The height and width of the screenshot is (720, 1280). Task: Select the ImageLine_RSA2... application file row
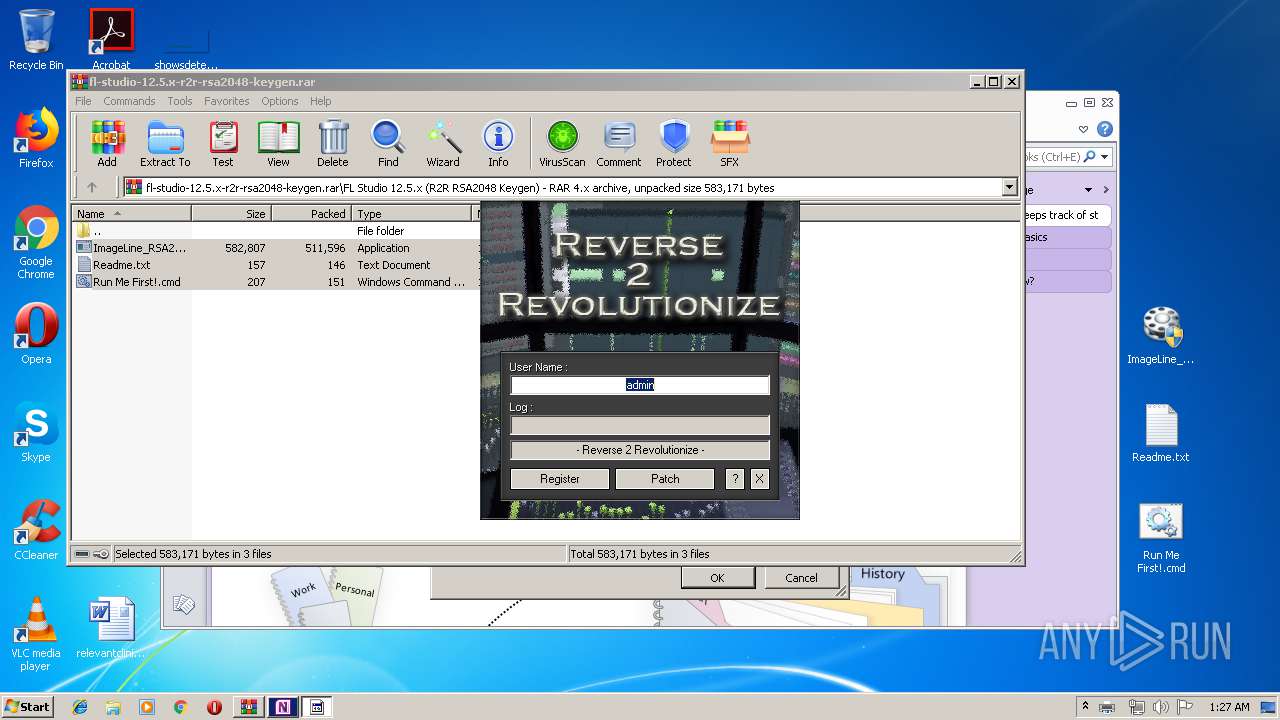point(275,248)
